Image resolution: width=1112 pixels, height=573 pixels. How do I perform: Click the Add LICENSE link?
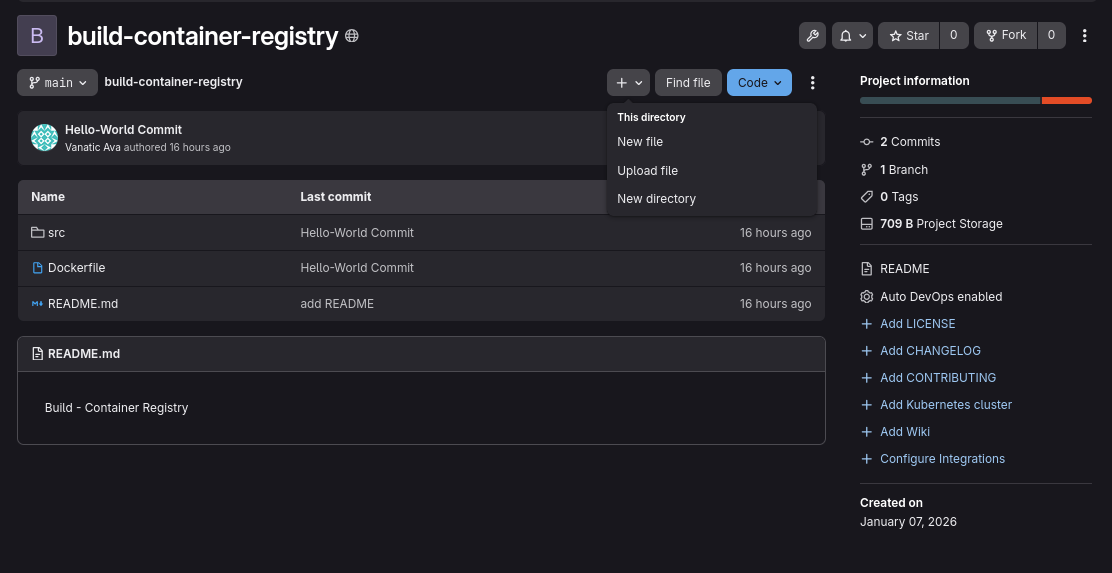pyautogui.click(x=918, y=323)
